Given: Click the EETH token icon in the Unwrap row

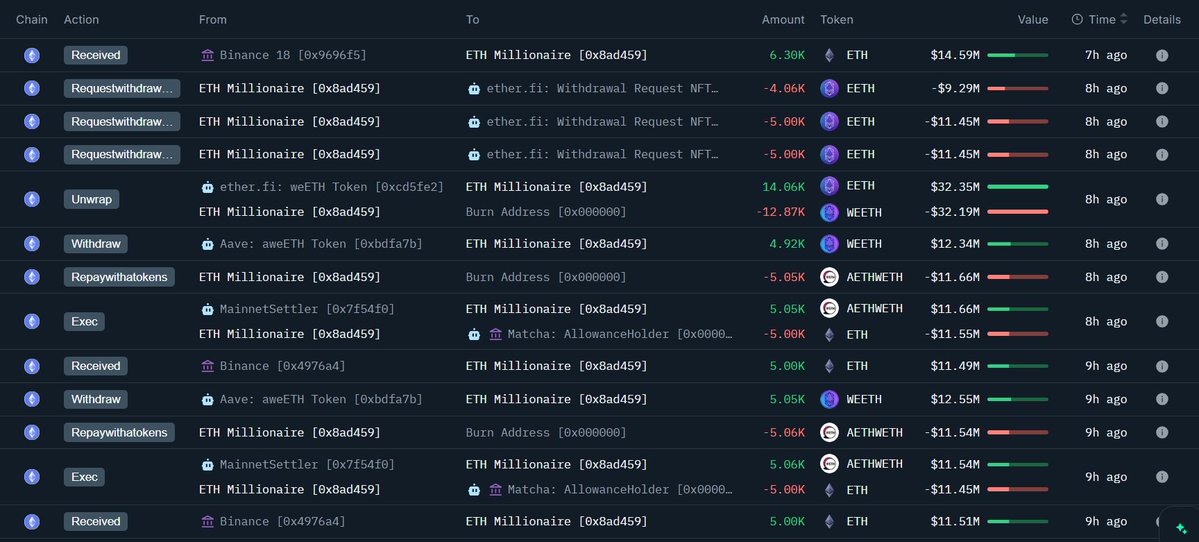Looking at the screenshot, I should (x=829, y=186).
